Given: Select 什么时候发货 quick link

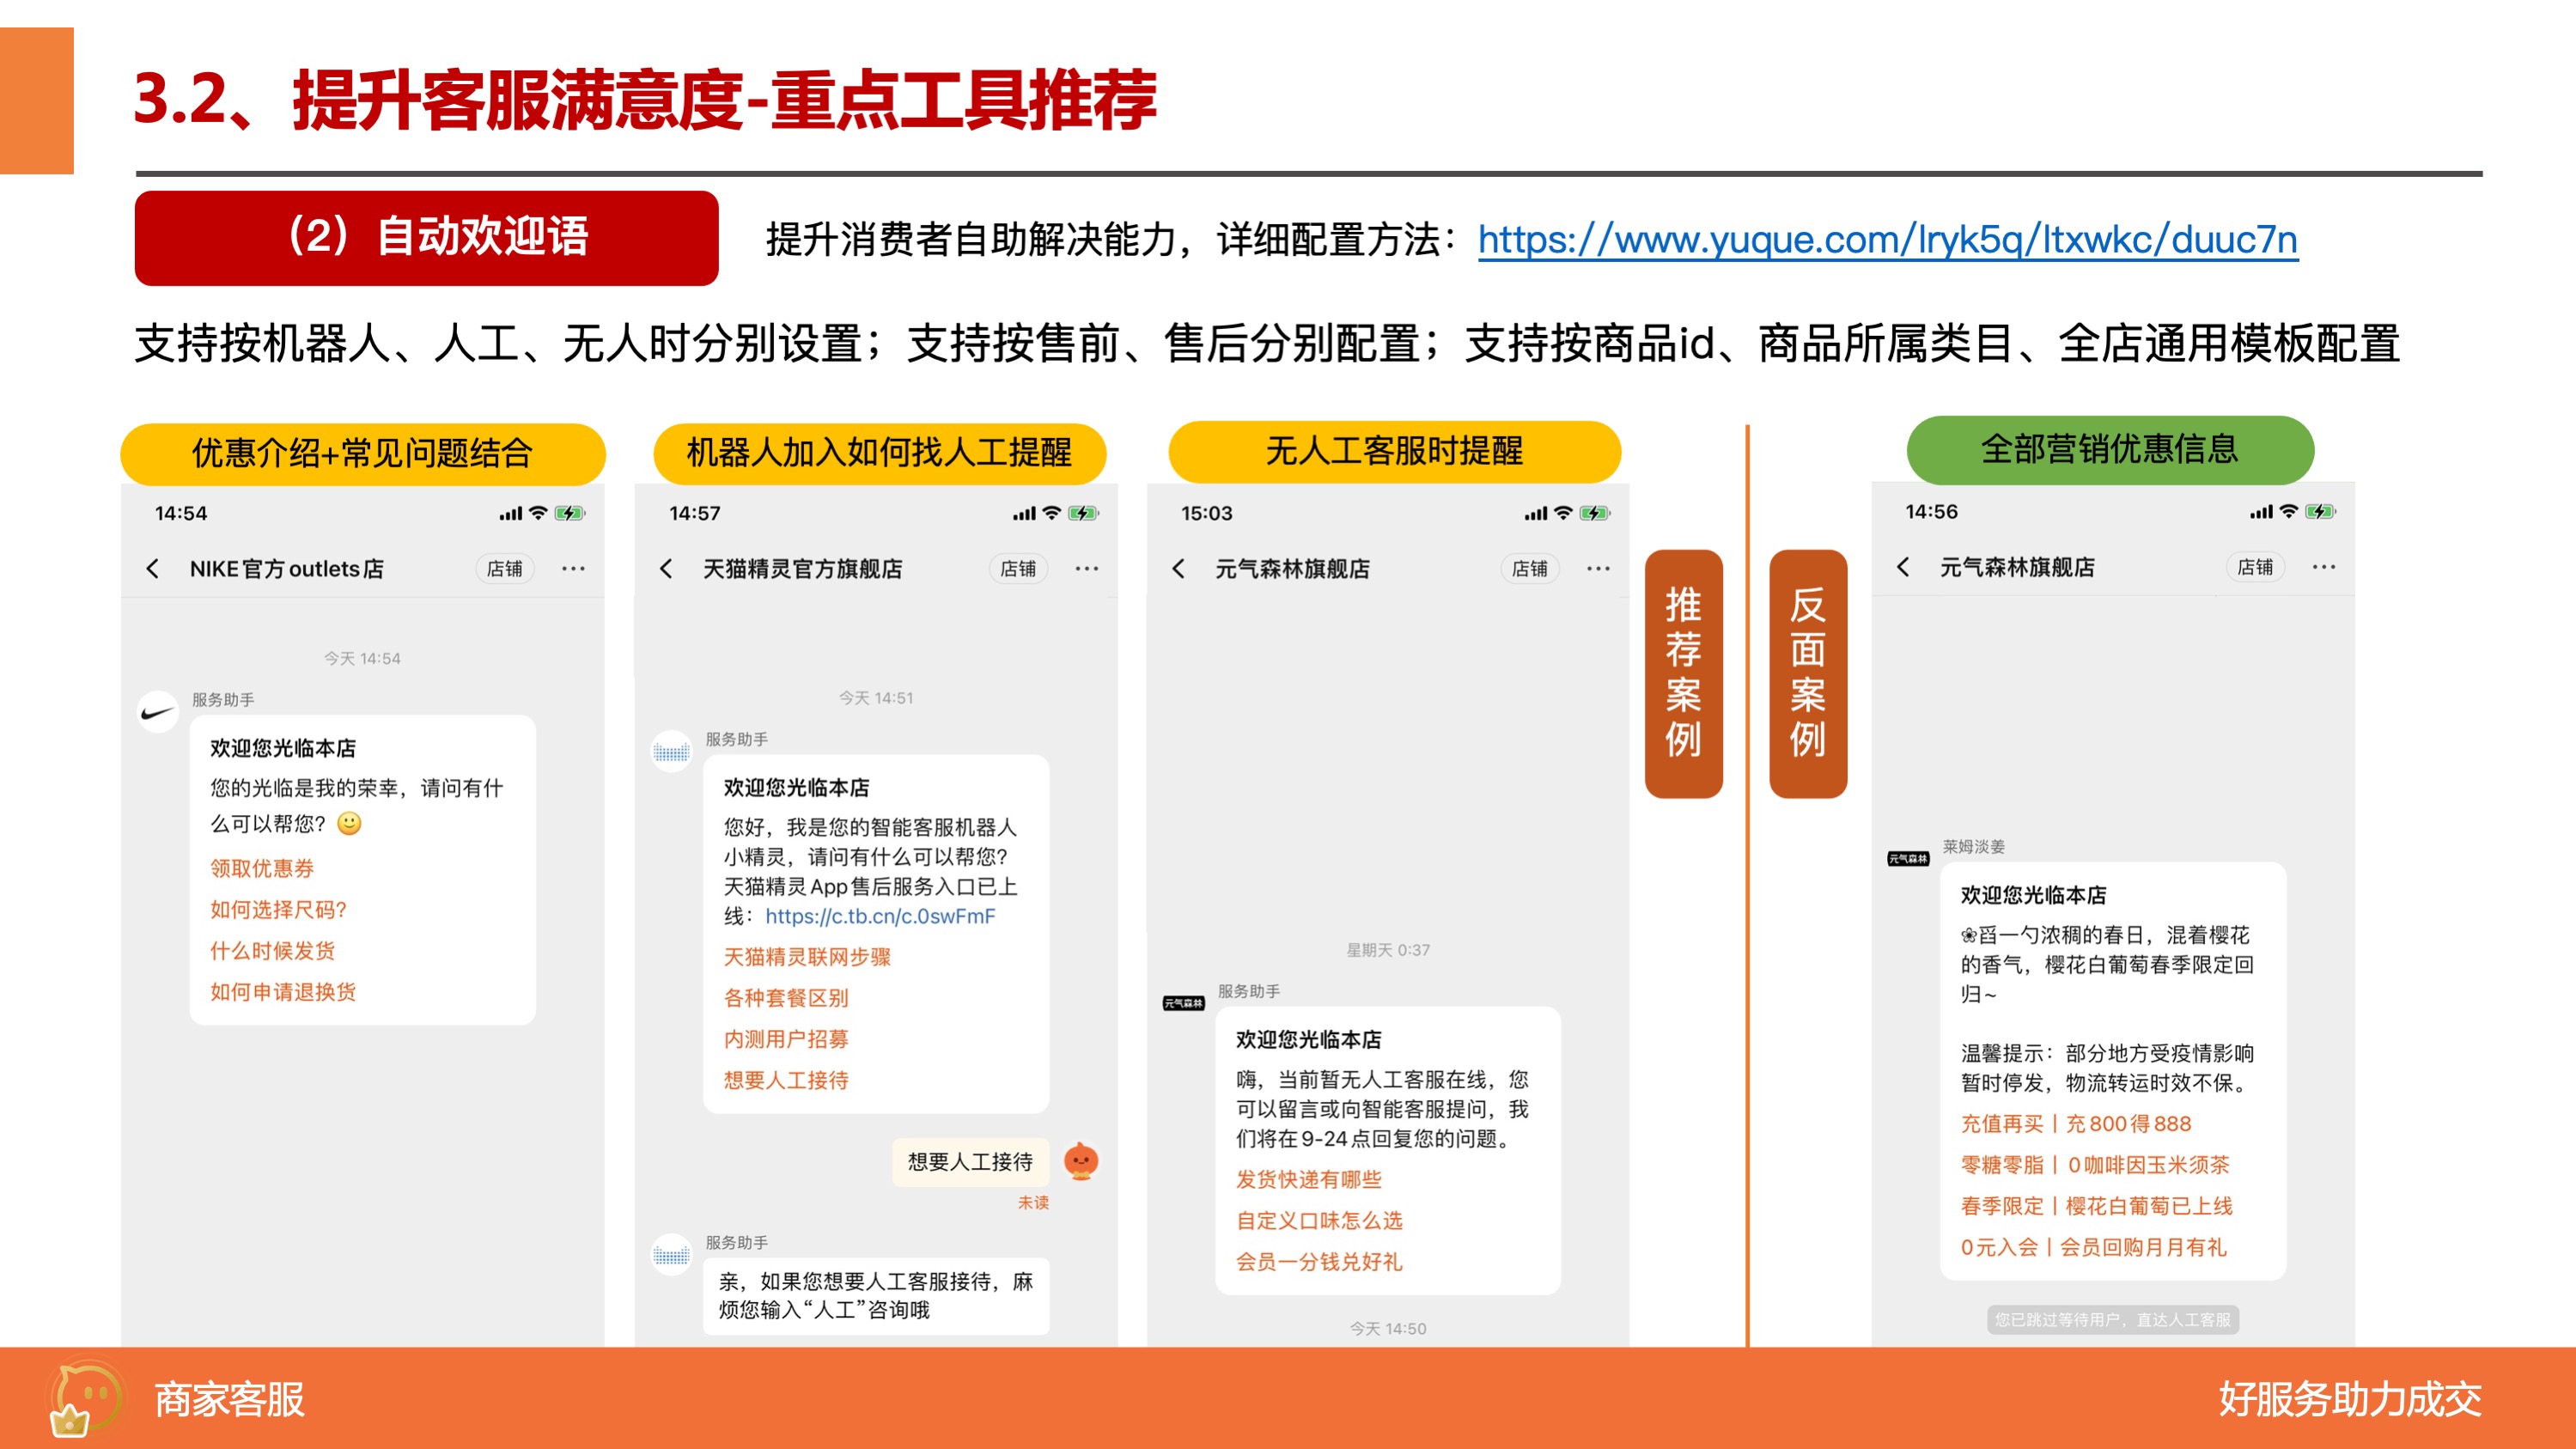Looking at the screenshot, I should (x=272, y=950).
